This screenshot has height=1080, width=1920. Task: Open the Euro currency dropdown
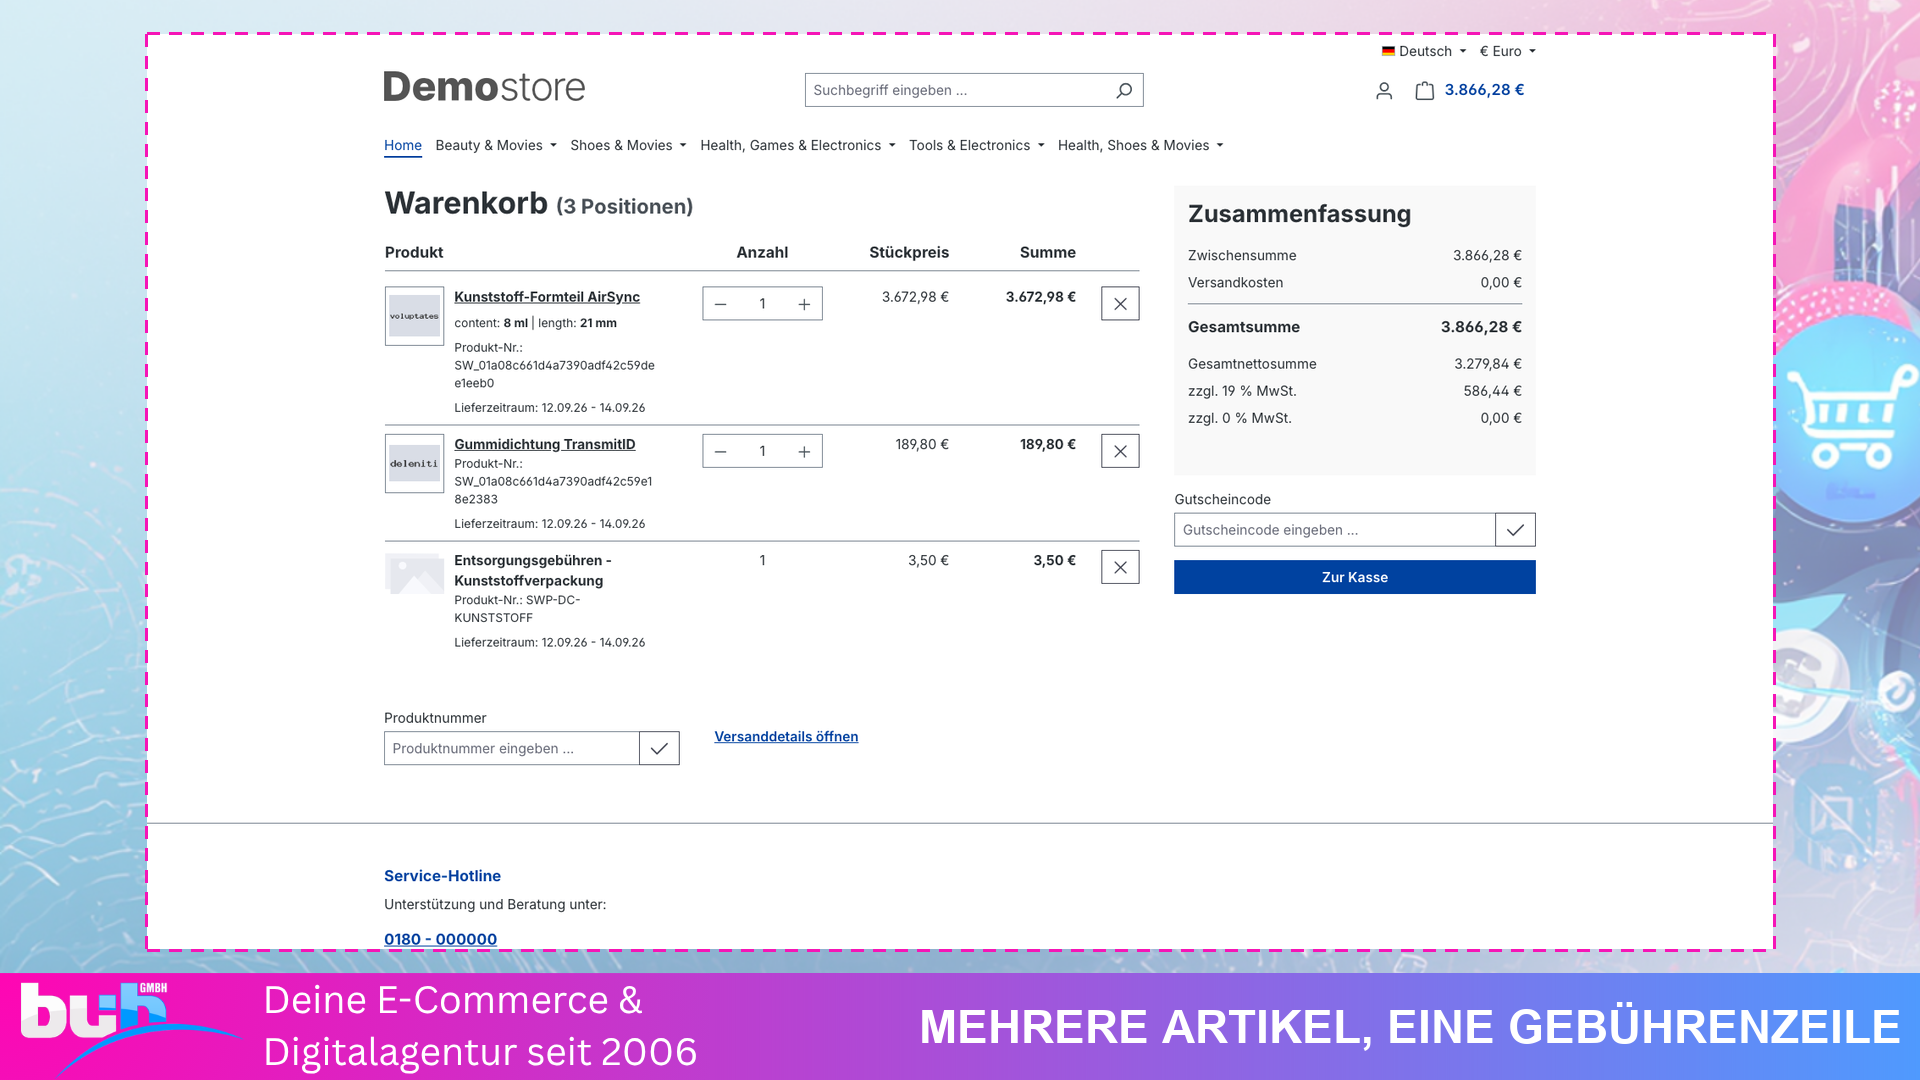1507,51
